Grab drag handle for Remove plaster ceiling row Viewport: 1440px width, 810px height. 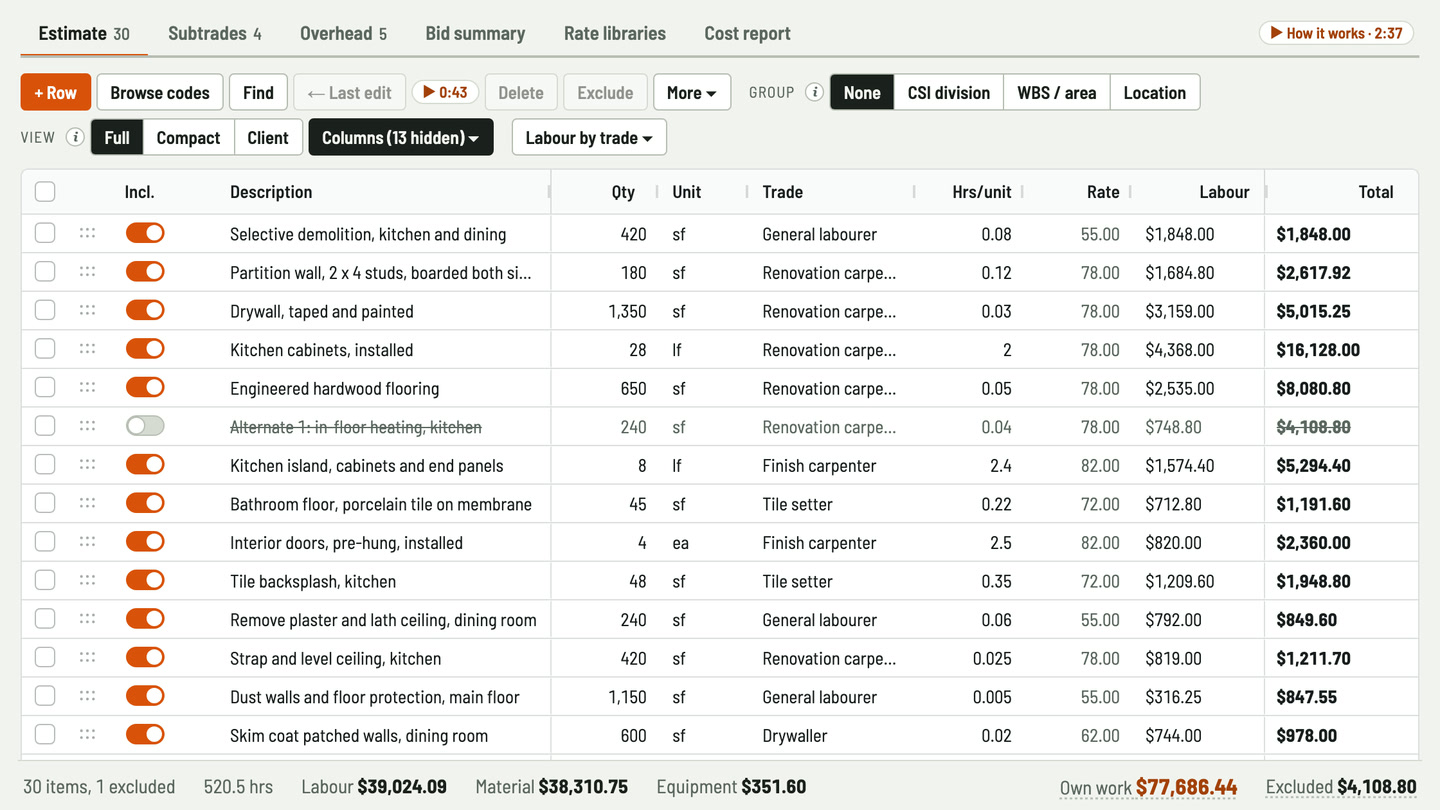coord(87,619)
